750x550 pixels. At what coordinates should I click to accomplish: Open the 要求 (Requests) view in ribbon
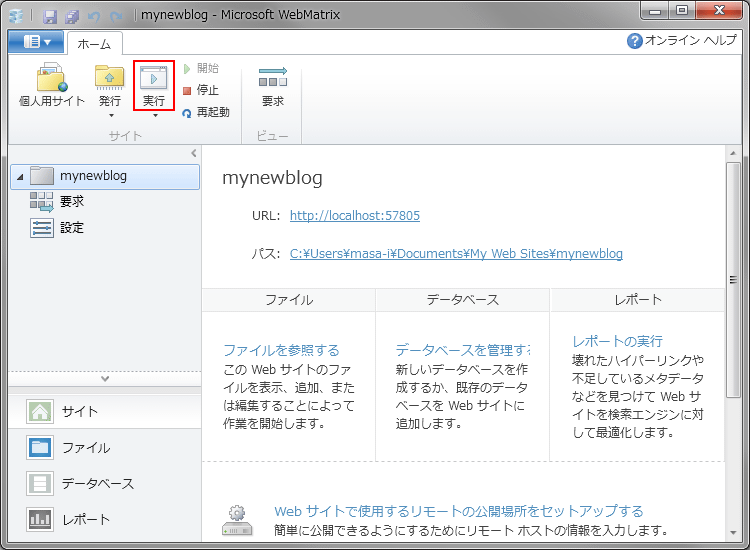pyautogui.click(x=273, y=87)
